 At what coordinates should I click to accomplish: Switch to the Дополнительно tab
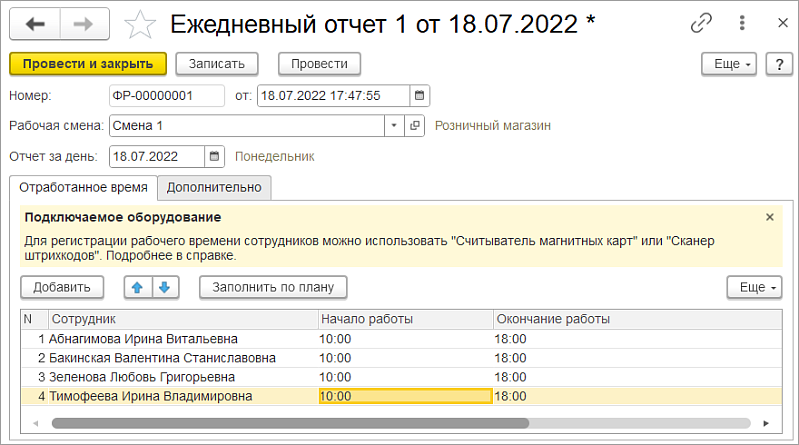[214, 188]
